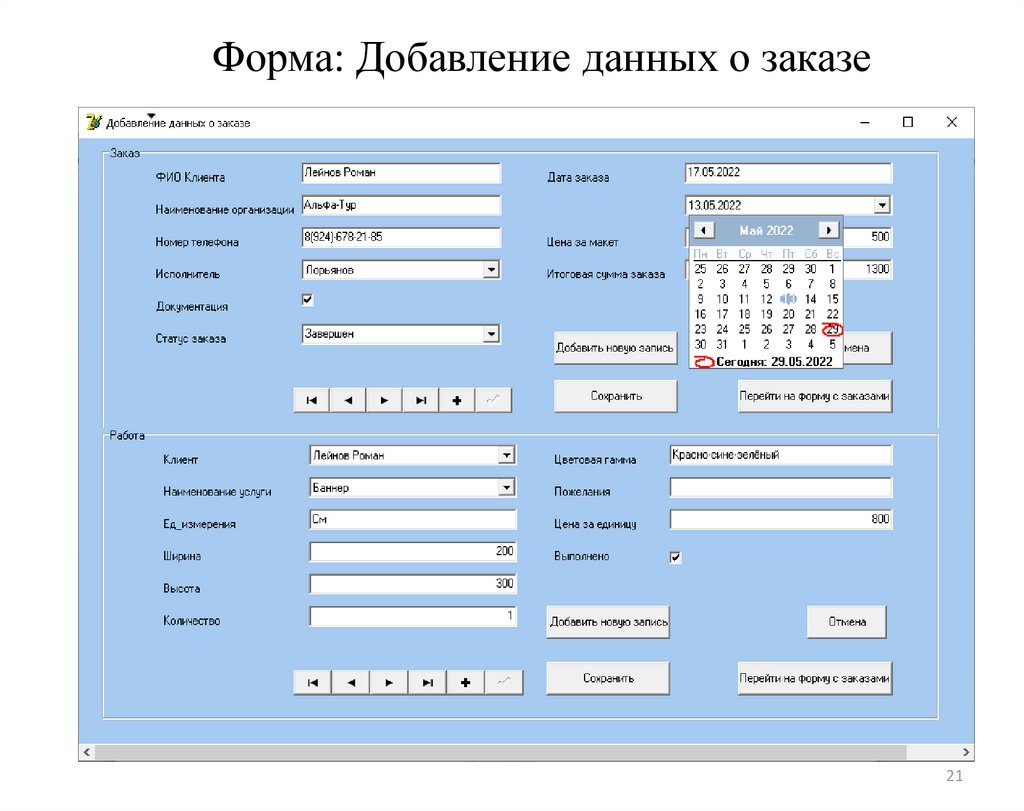Insert new record with Работа navigator plus
The width and height of the screenshot is (1024, 811).
coord(466,682)
